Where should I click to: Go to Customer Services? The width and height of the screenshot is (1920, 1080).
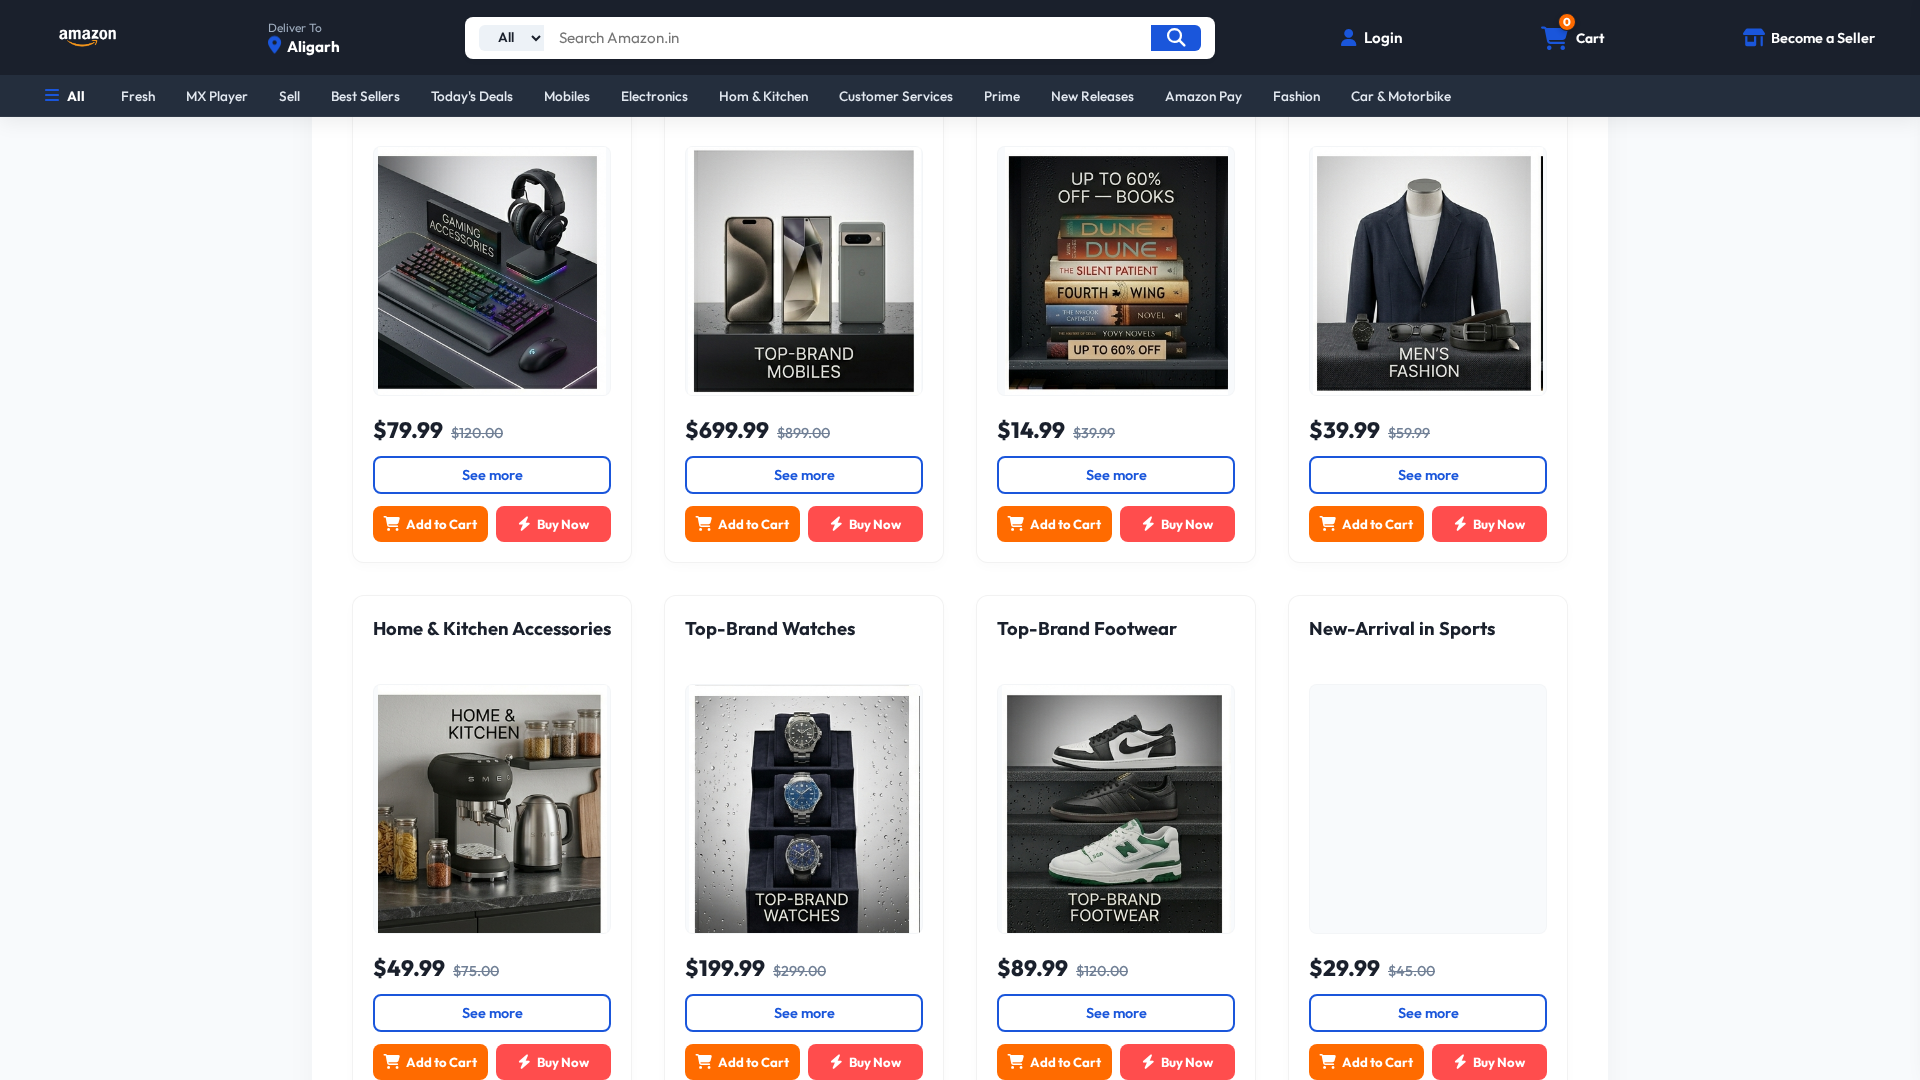(x=896, y=96)
